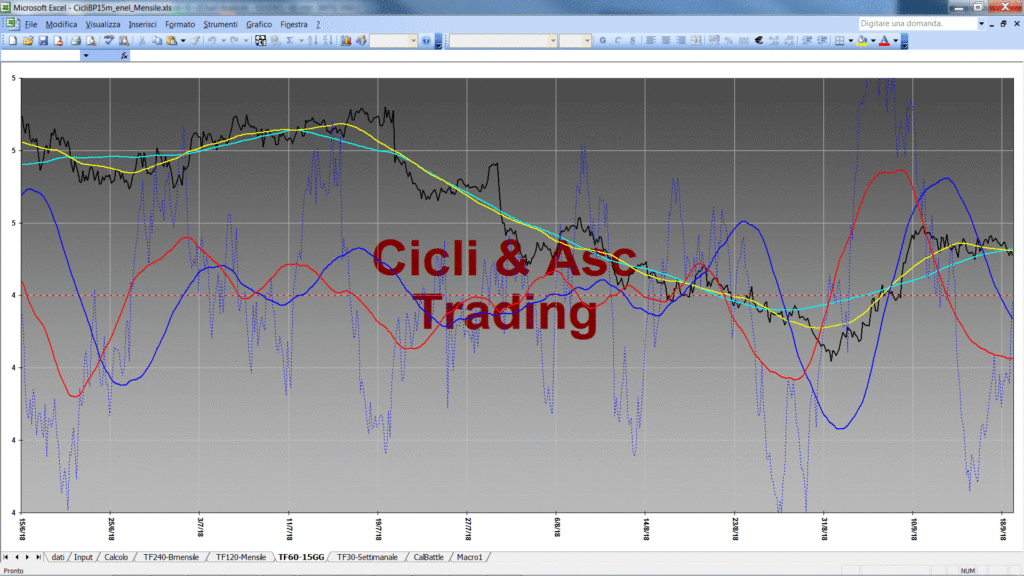Viewport: 1024px width, 576px height.
Task: Click the insert function fx button
Action: 124,56
